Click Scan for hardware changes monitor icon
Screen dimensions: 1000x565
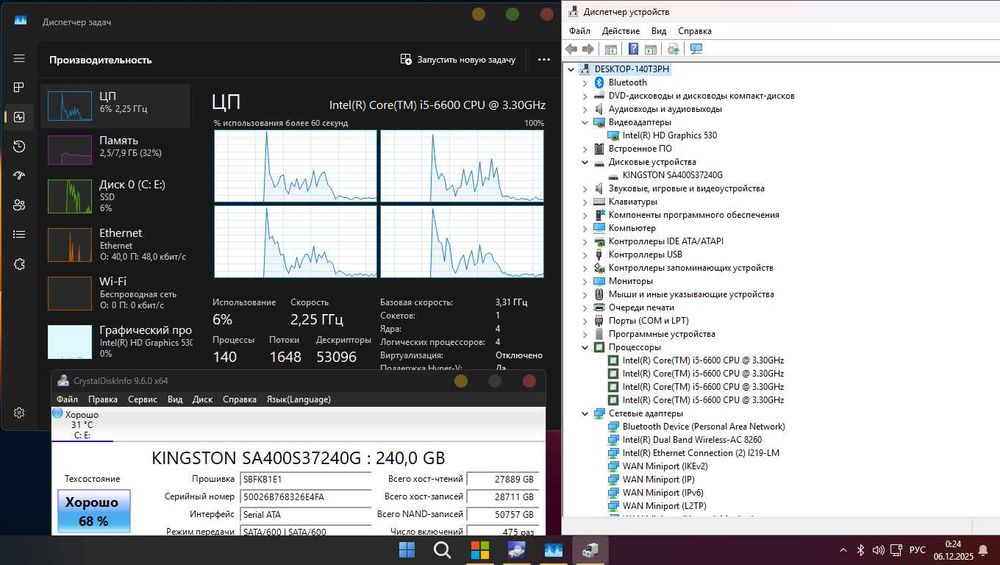(696, 49)
